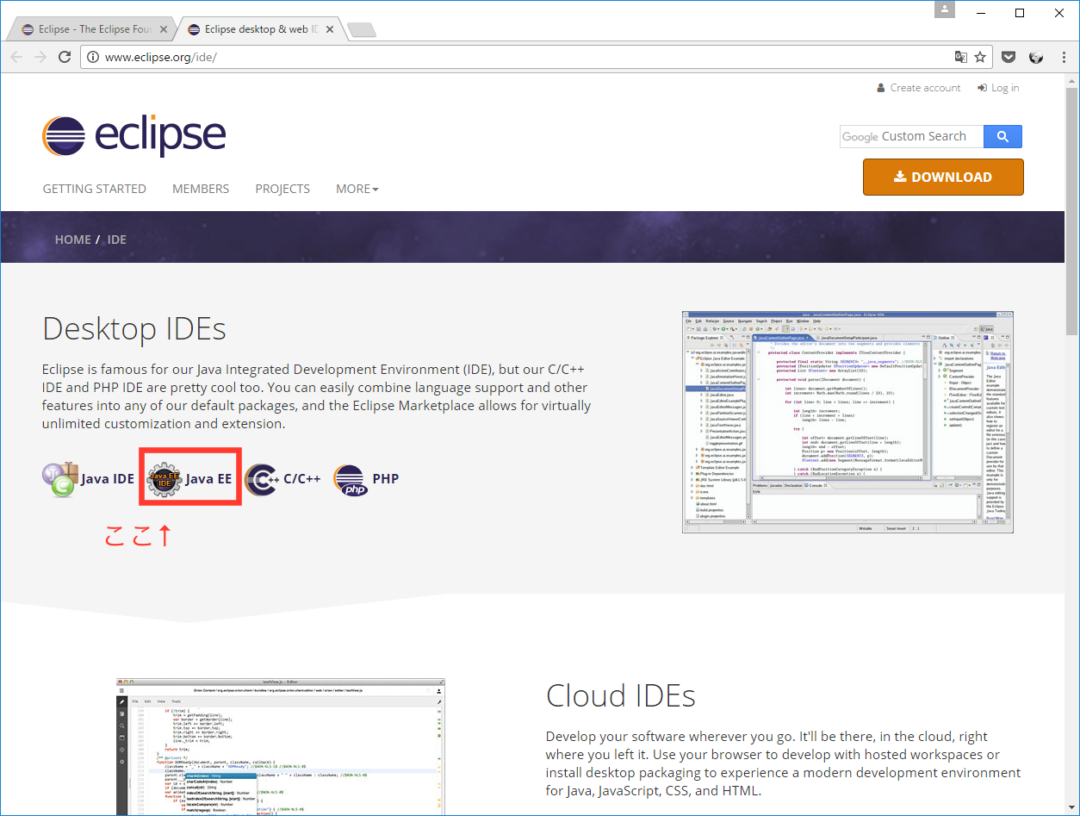
Task: Click the Java EE gear icon
Action: 164,480
